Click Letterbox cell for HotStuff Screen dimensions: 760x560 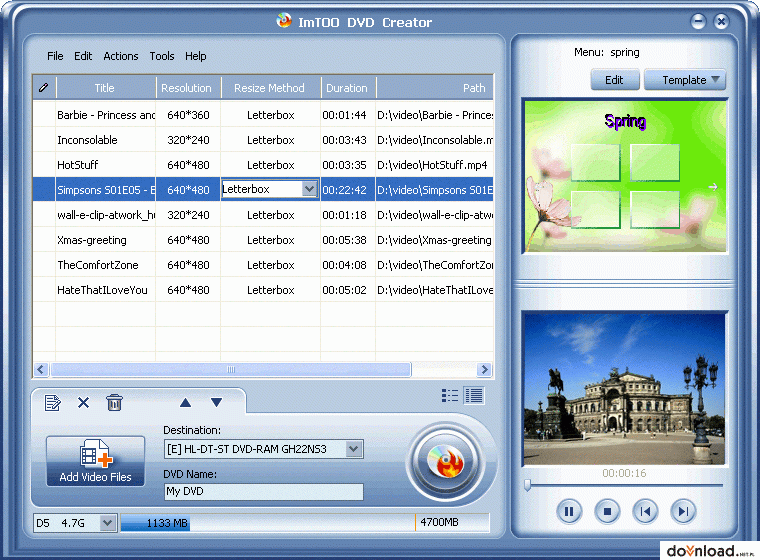coord(270,165)
